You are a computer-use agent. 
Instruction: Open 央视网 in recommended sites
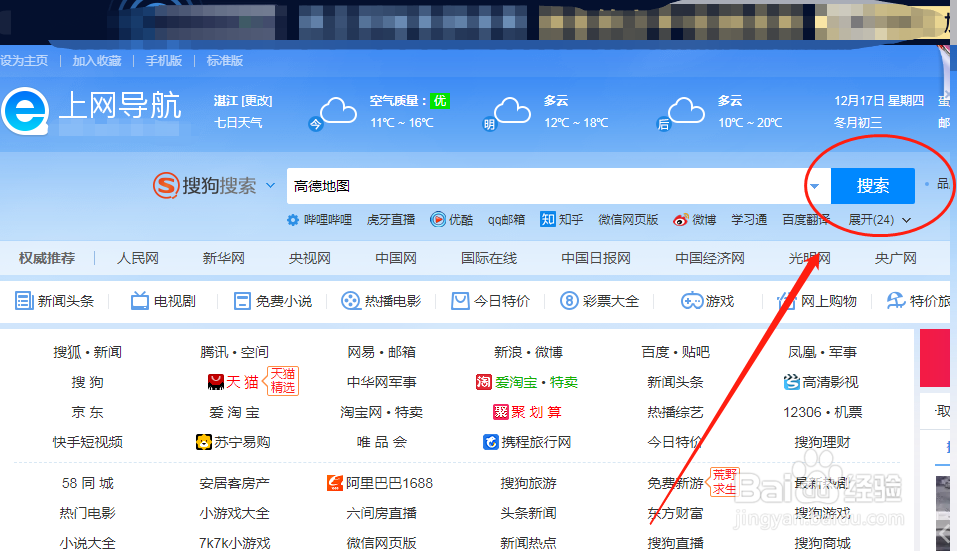[309, 258]
